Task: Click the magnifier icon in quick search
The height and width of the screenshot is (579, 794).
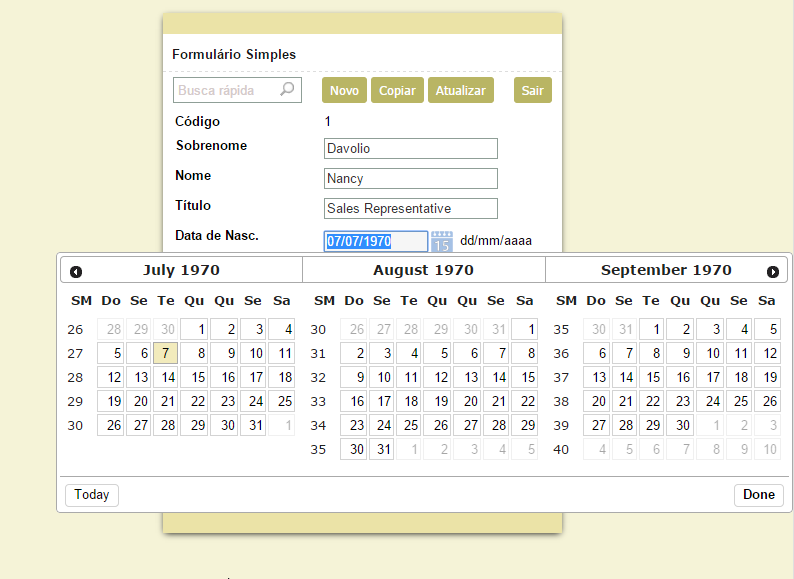Action: [x=287, y=90]
